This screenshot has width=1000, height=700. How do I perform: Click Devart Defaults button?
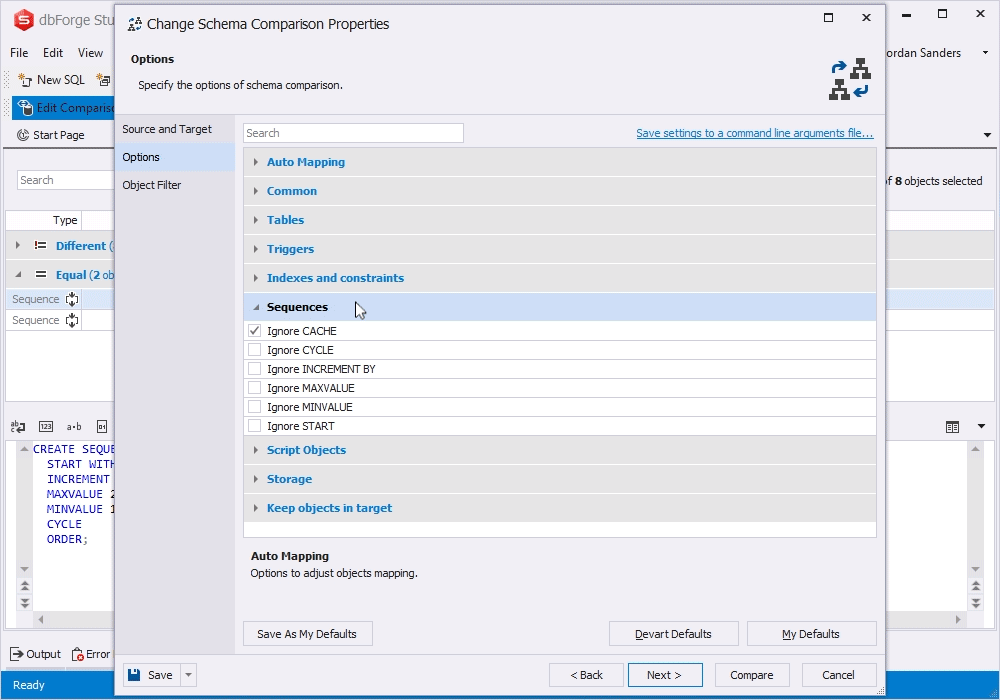click(673, 634)
